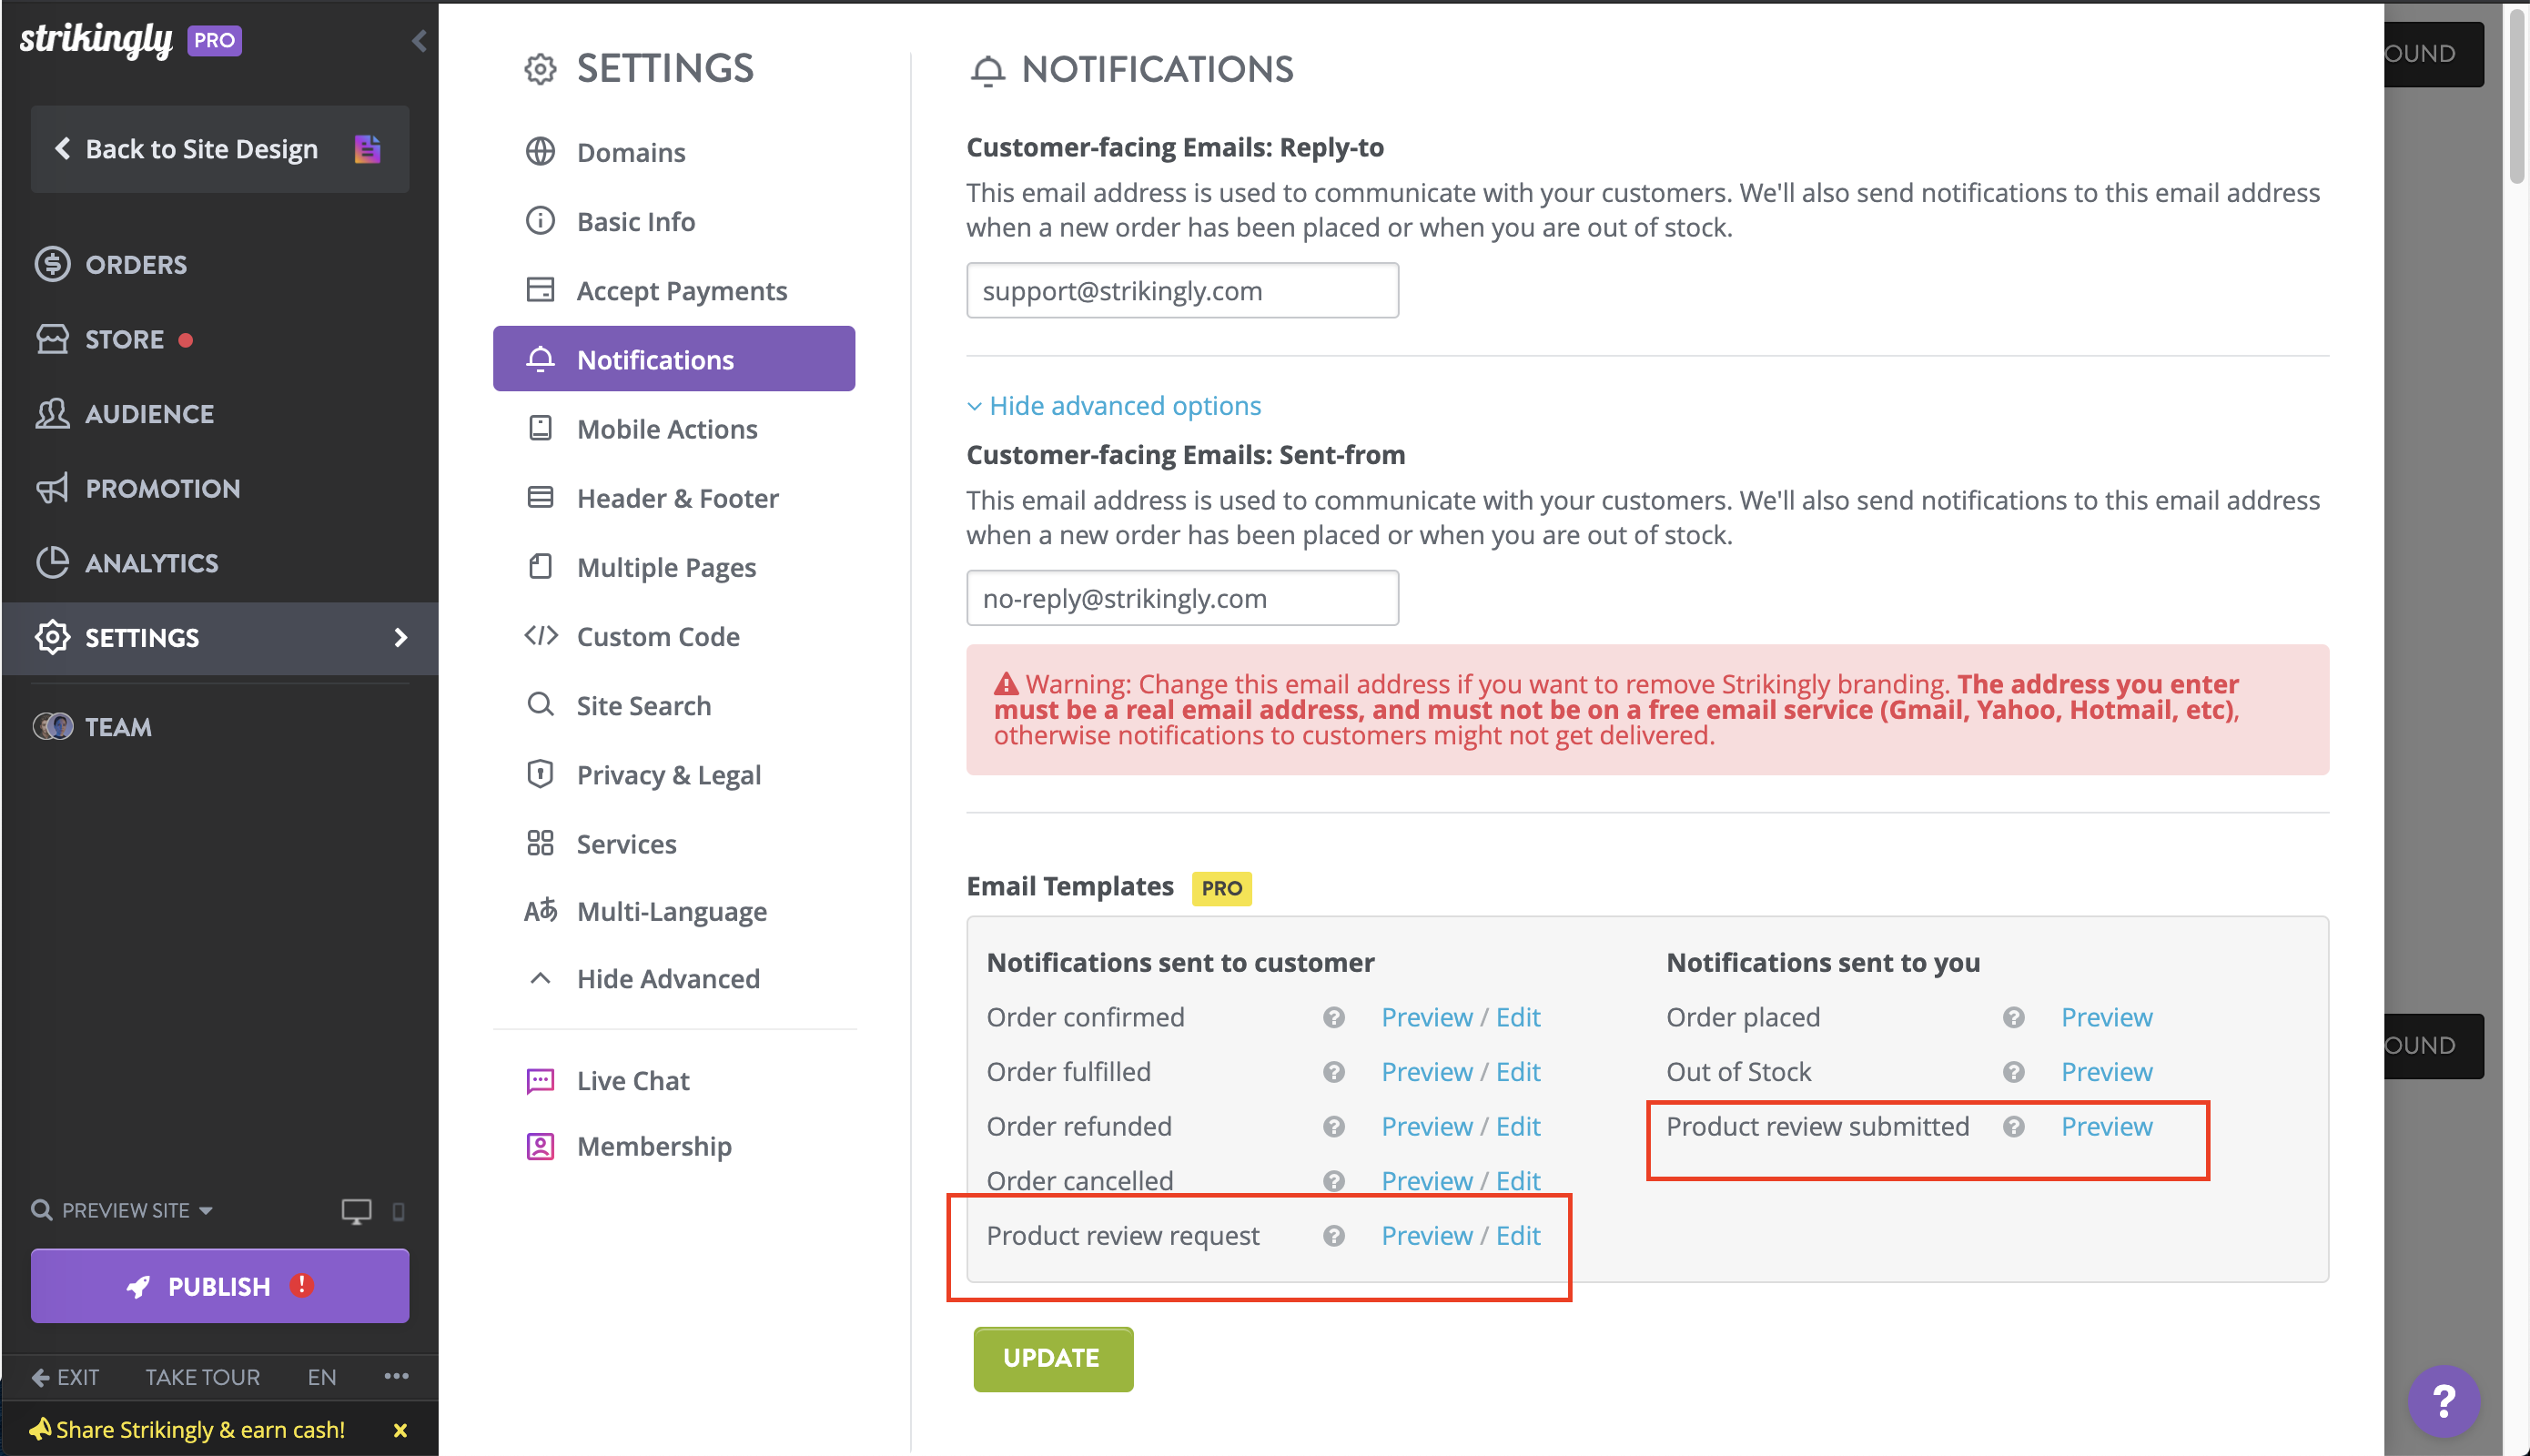Click the Basic Info circle icon

coord(540,221)
